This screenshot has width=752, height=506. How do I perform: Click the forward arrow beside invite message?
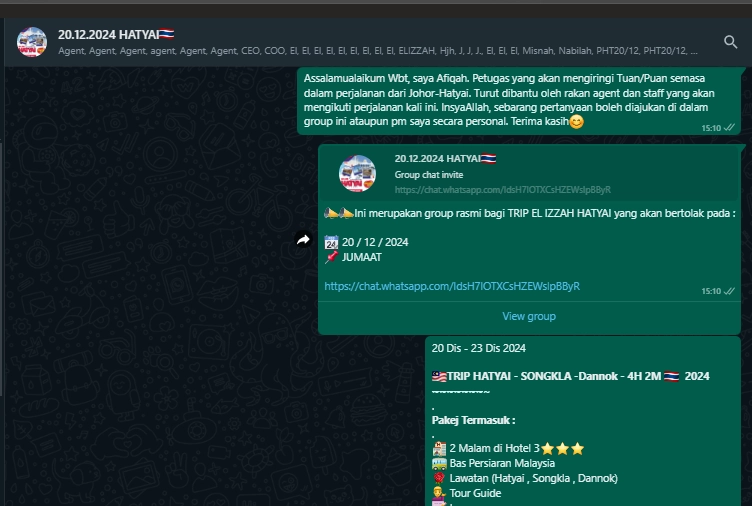point(303,239)
